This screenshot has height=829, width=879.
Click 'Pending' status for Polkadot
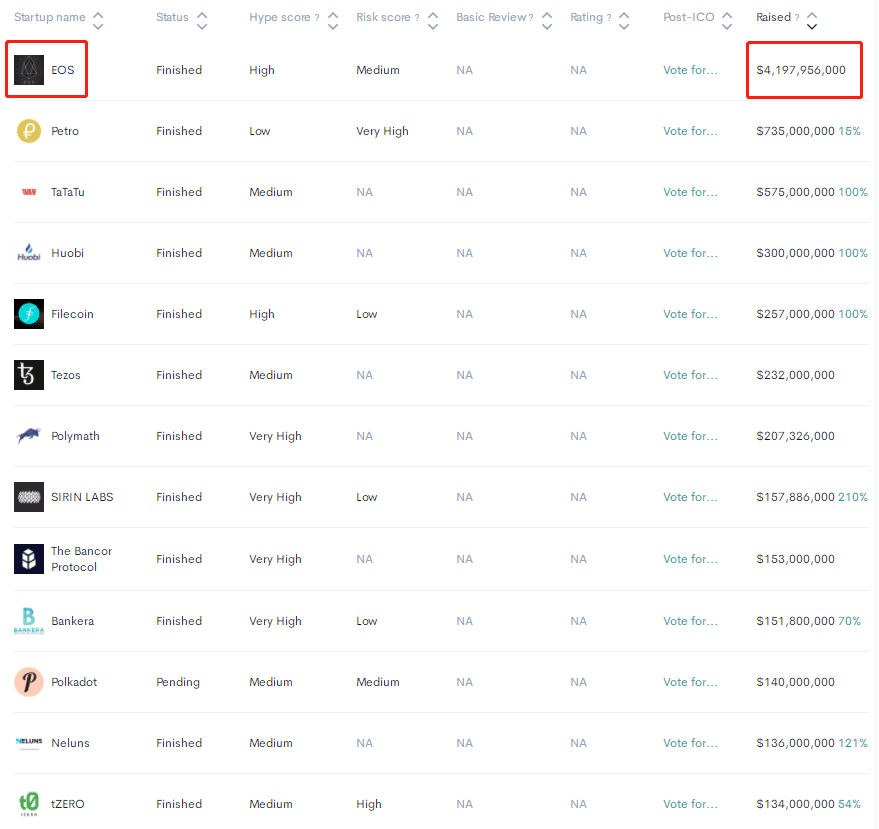tap(178, 682)
